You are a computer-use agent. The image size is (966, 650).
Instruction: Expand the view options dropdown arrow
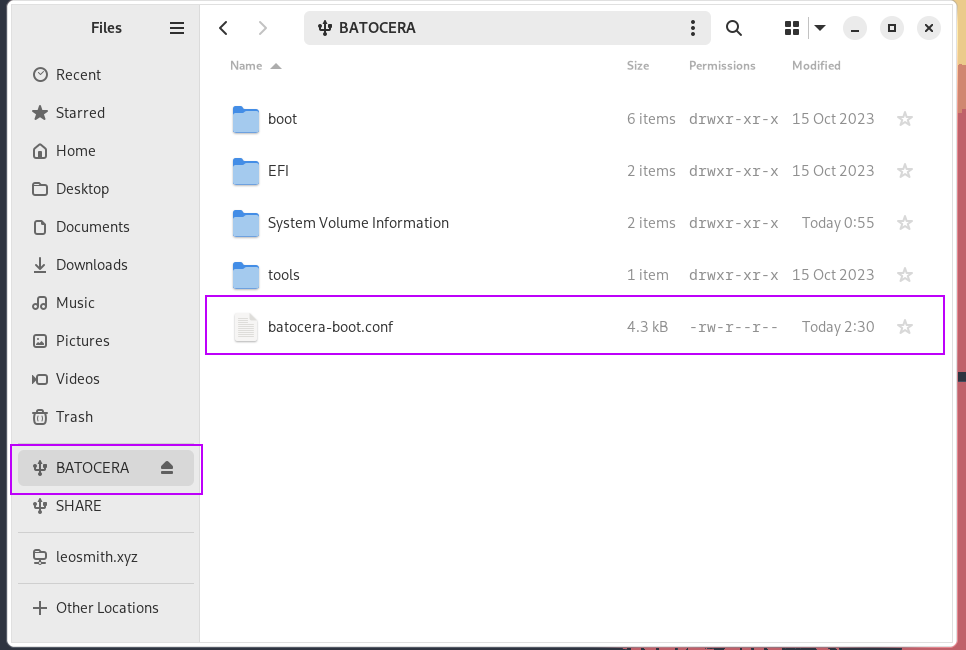pyautogui.click(x=820, y=28)
